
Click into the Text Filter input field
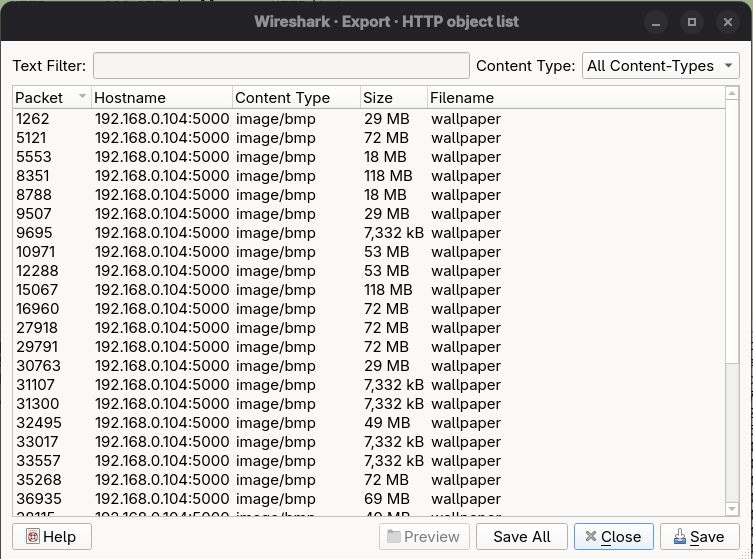pyautogui.click(x=281, y=66)
